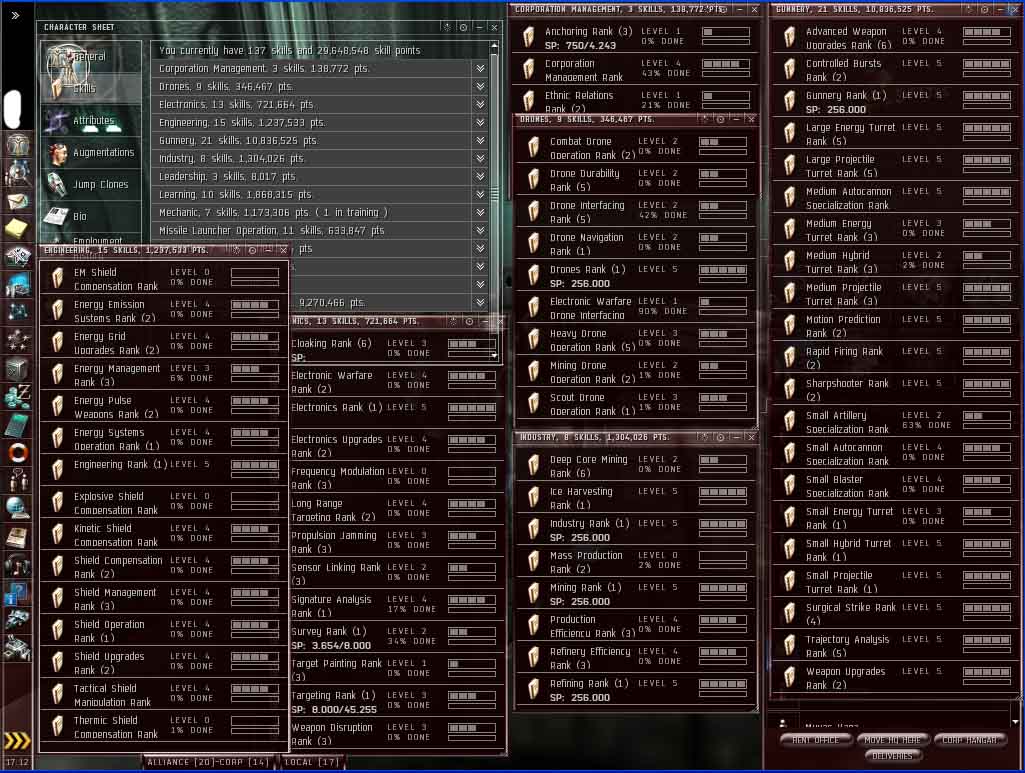
Task: Expand the Drones skill group chevron
Action: coord(480,86)
